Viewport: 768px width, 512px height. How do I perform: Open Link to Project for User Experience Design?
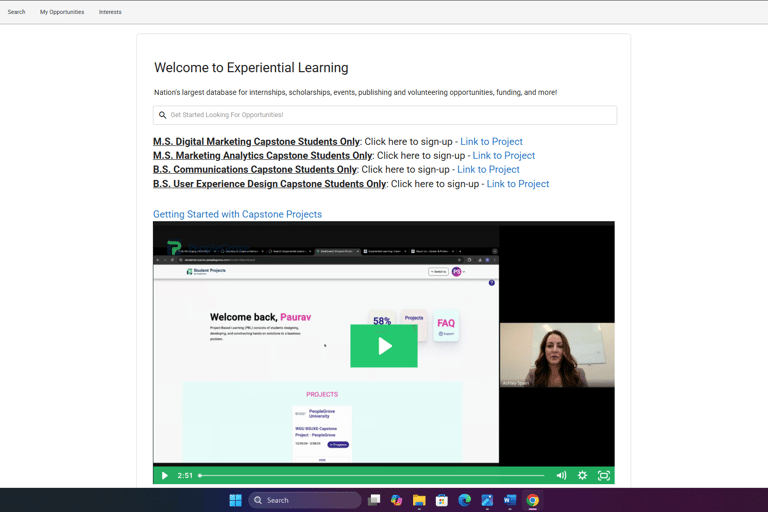point(518,184)
